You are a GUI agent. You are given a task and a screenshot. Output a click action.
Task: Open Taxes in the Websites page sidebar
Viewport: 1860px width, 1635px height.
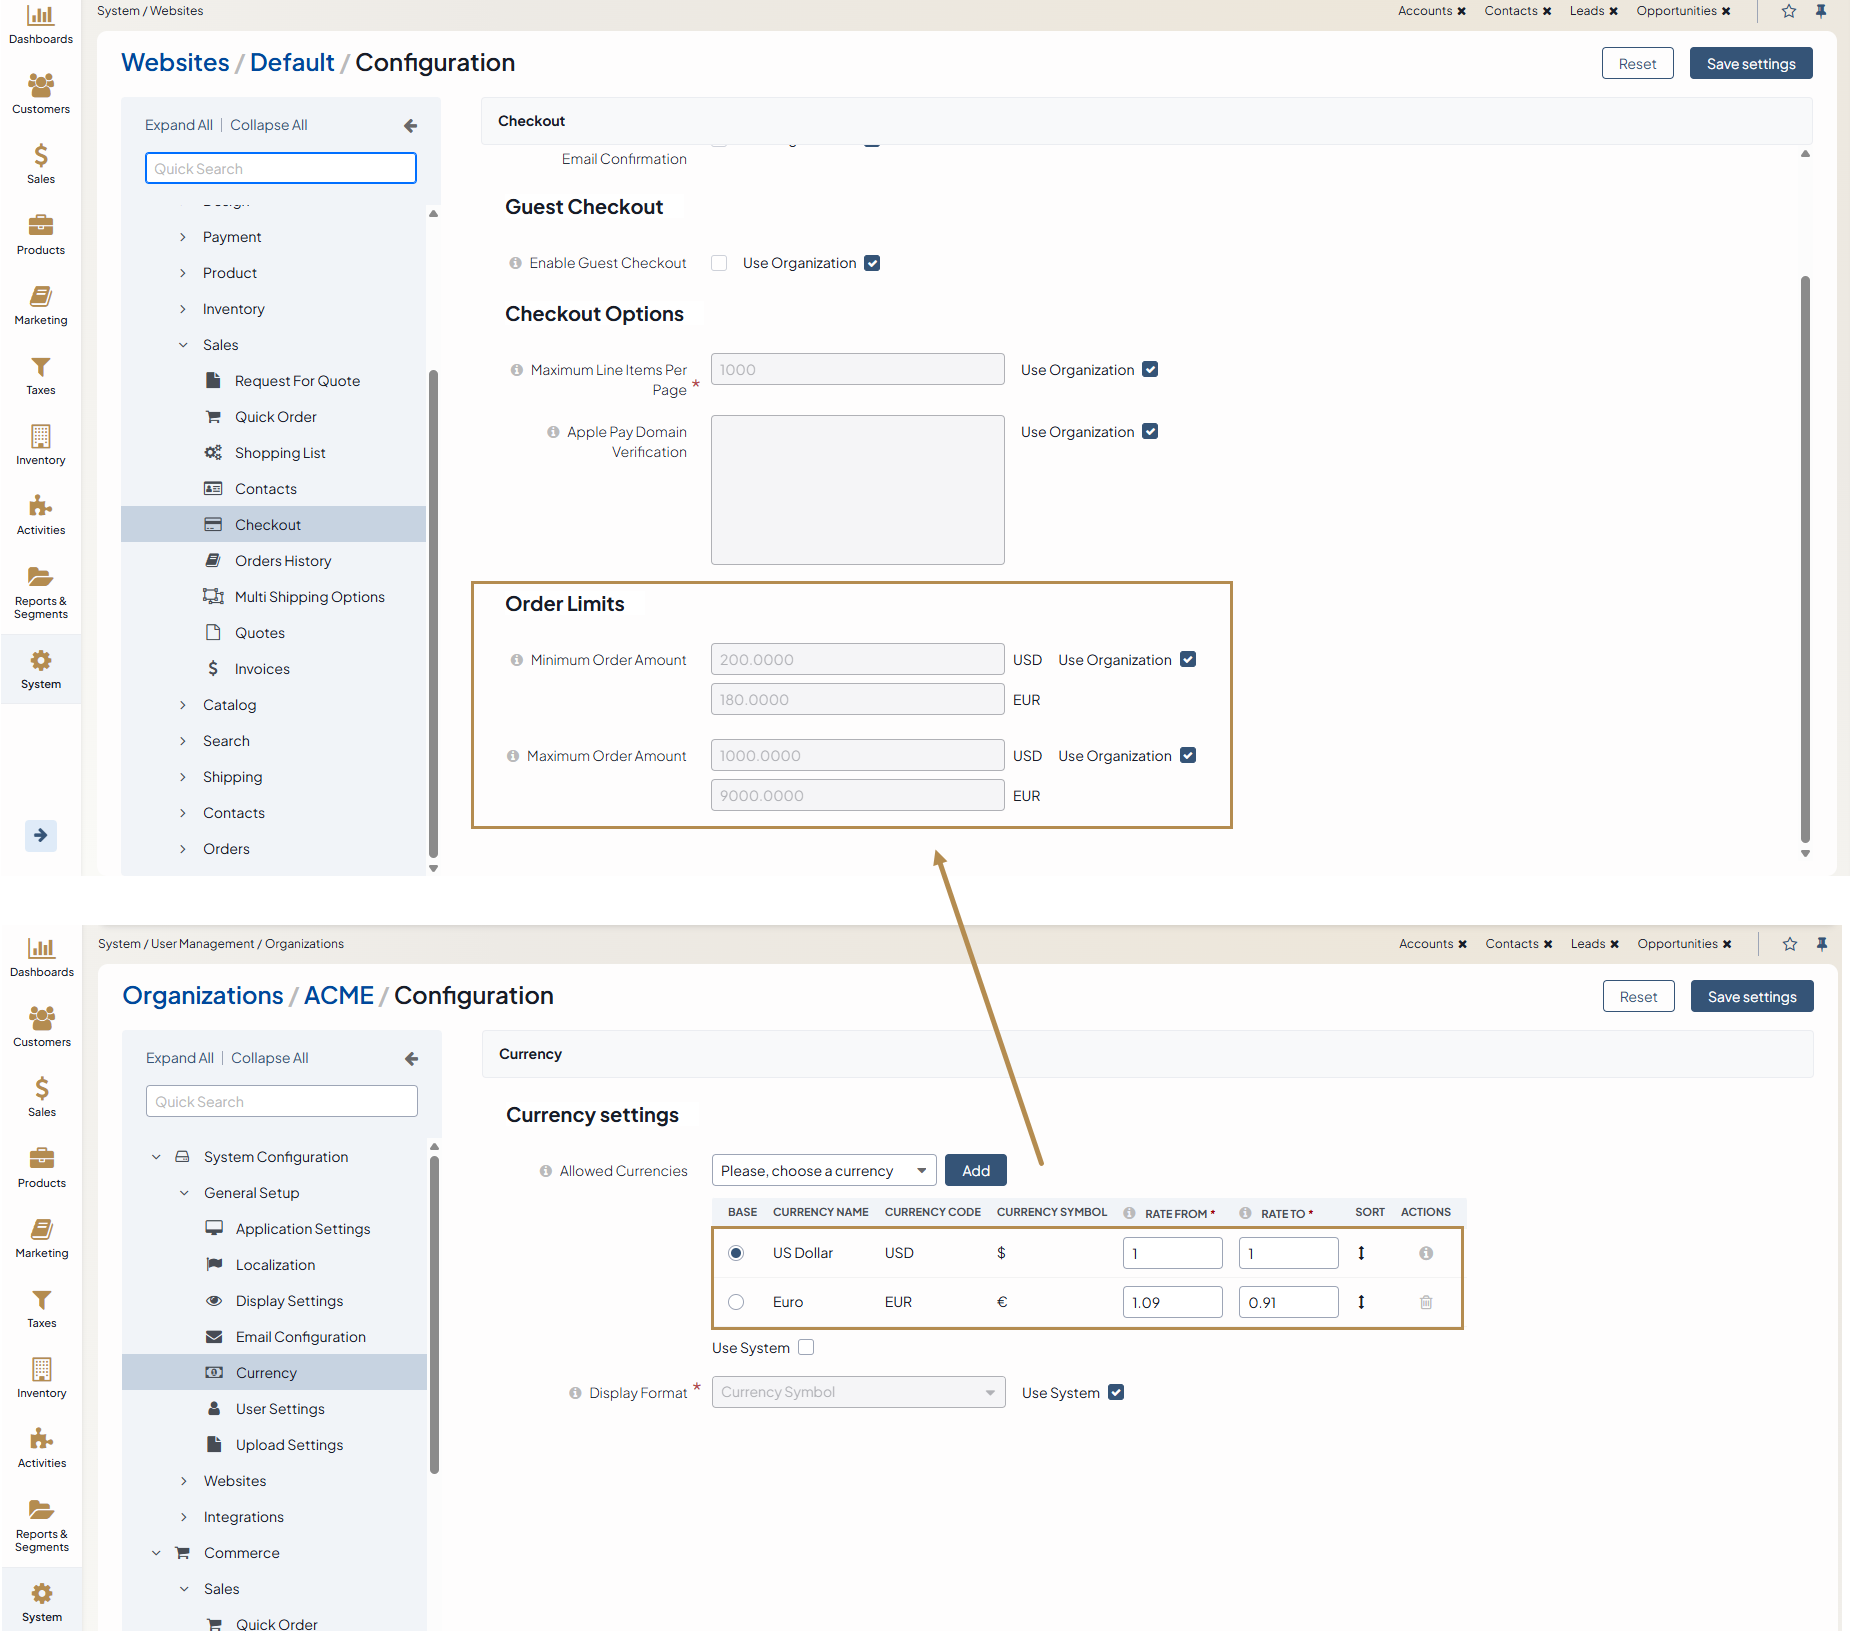point(41,375)
